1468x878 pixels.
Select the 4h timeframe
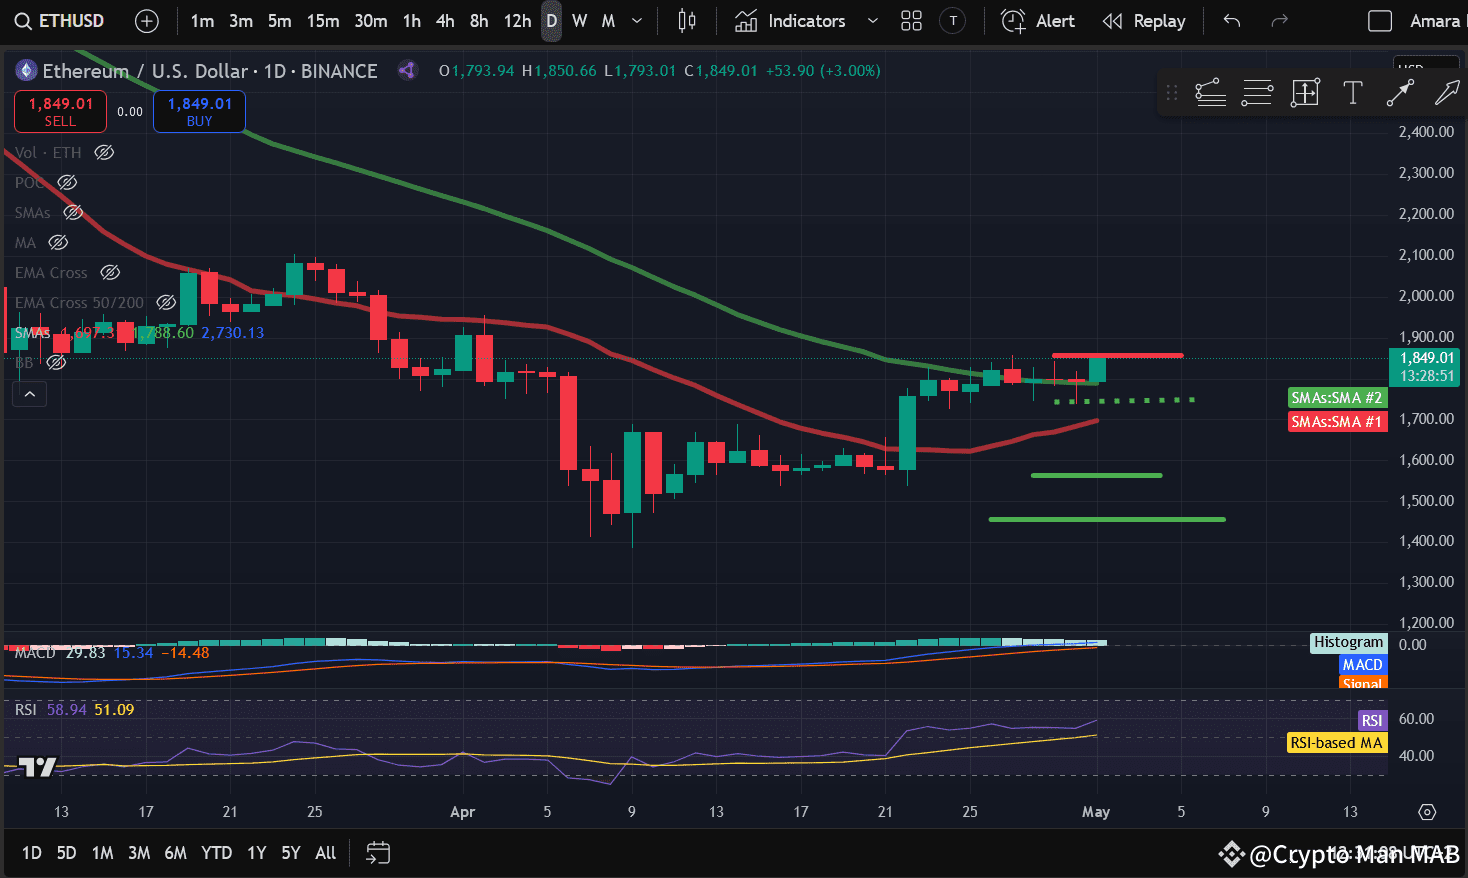pyautogui.click(x=445, y=20)
